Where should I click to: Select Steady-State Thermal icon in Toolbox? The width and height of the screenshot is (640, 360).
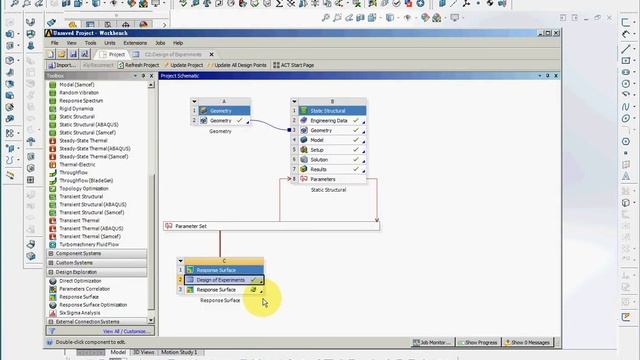(x=53, y=140)
